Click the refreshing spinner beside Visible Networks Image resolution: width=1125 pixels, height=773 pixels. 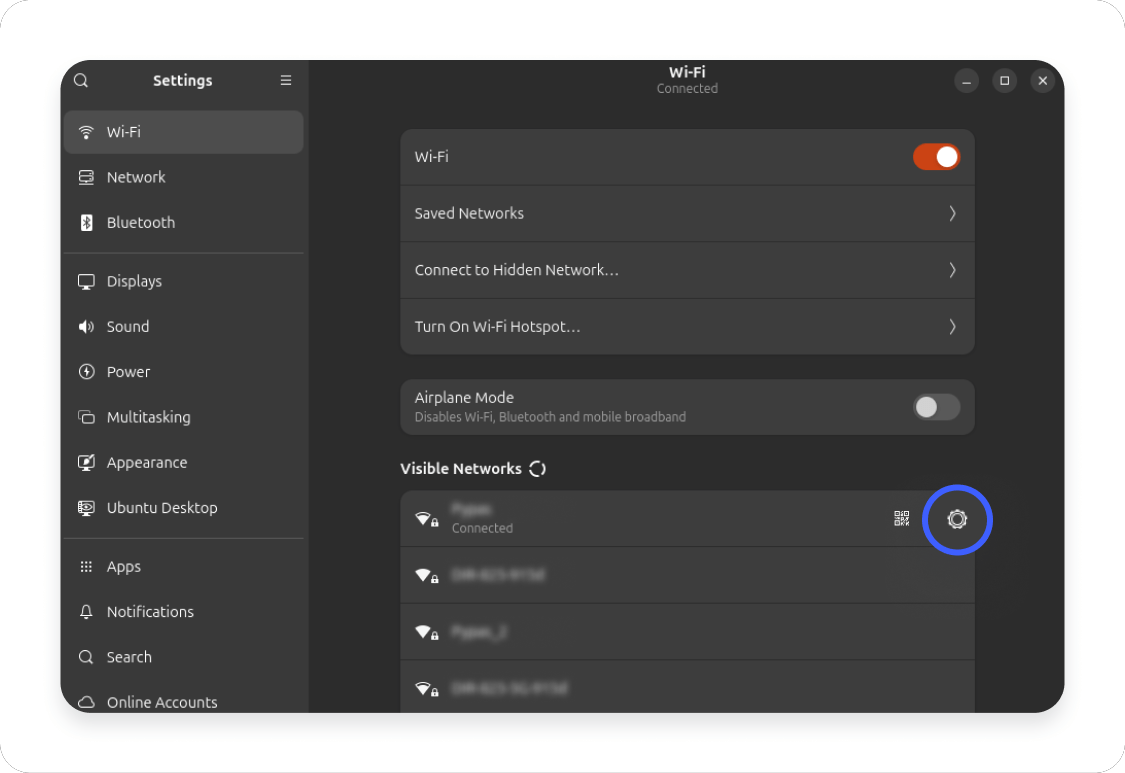(537, 469)
